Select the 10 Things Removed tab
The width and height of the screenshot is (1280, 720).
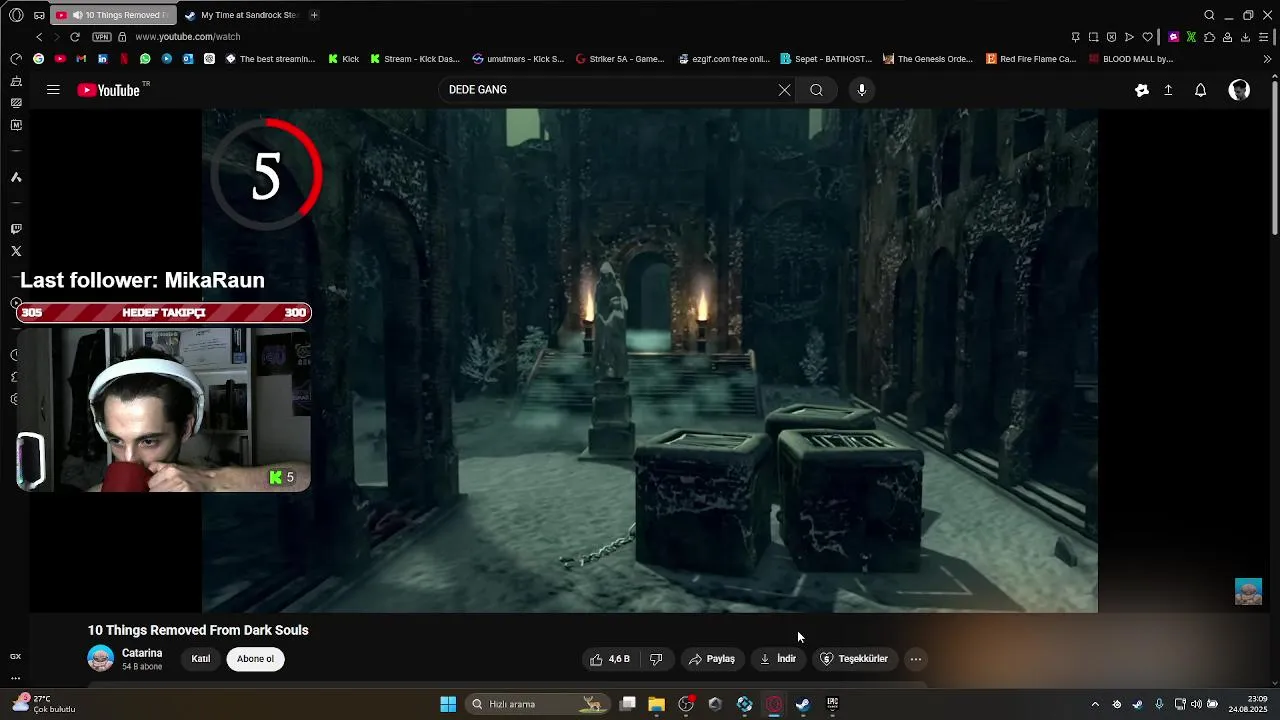click(x=113, y=15)
